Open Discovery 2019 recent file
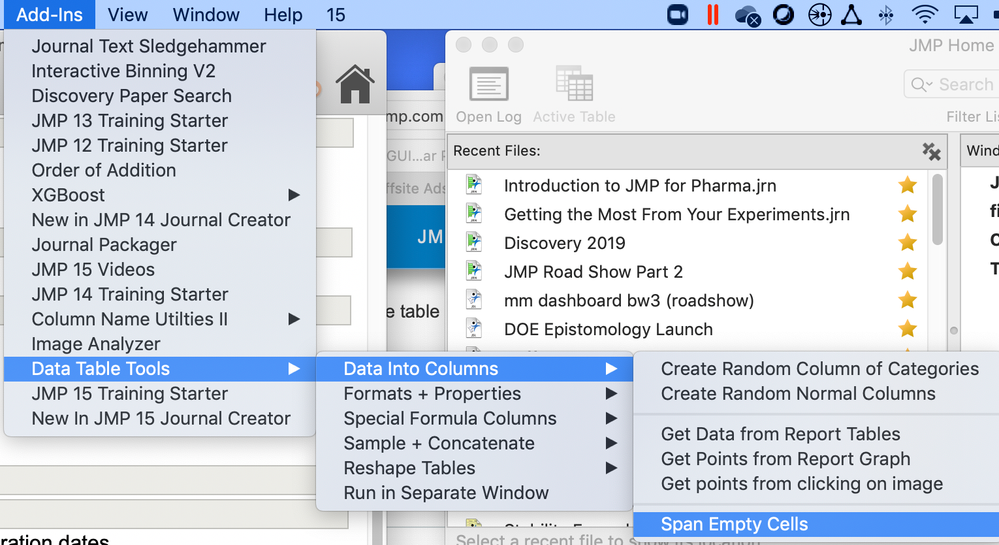The image size is (999, 545). [x=564, y=243]
